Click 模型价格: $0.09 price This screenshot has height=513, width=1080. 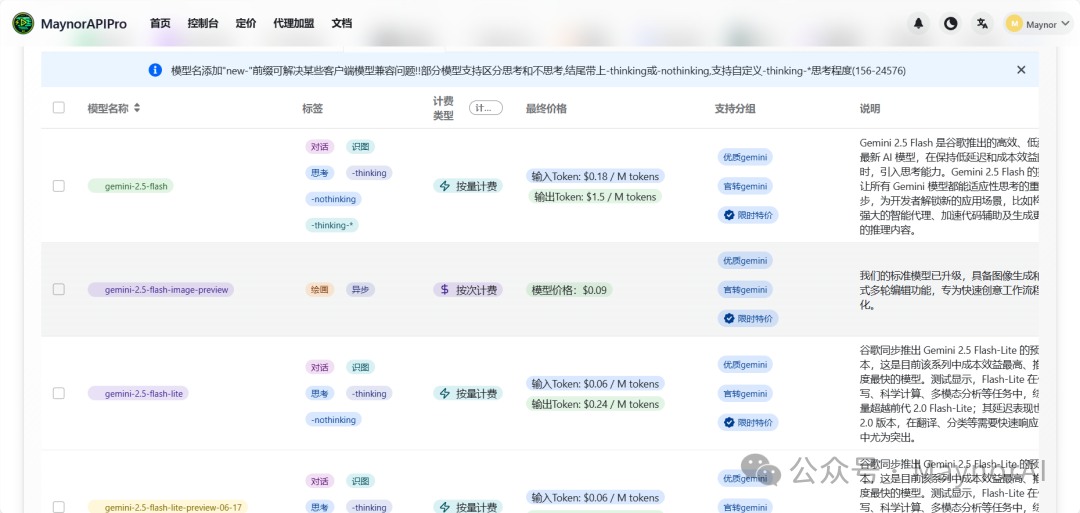point(569,290)
